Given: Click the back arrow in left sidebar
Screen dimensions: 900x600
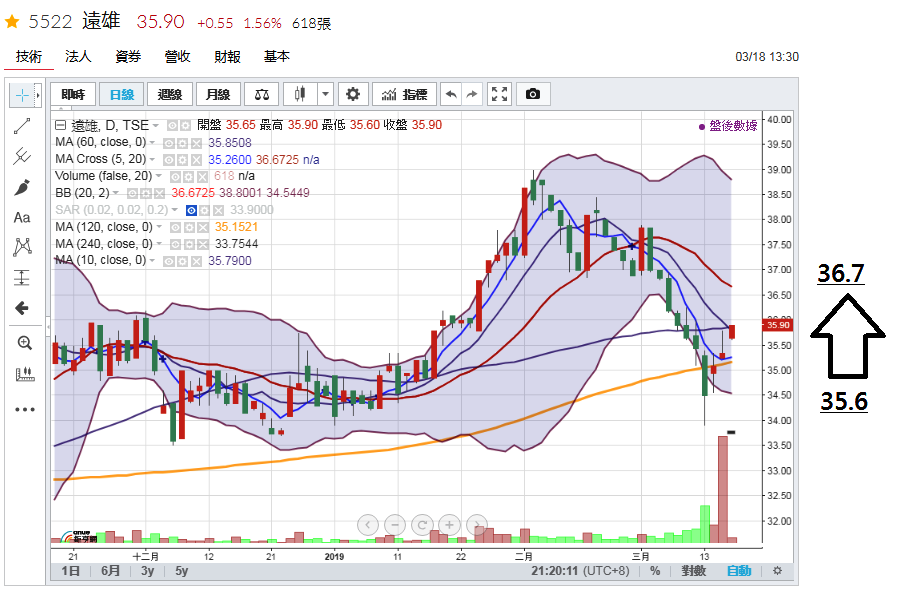Looking at the screenshot, I should pos(22,308).
